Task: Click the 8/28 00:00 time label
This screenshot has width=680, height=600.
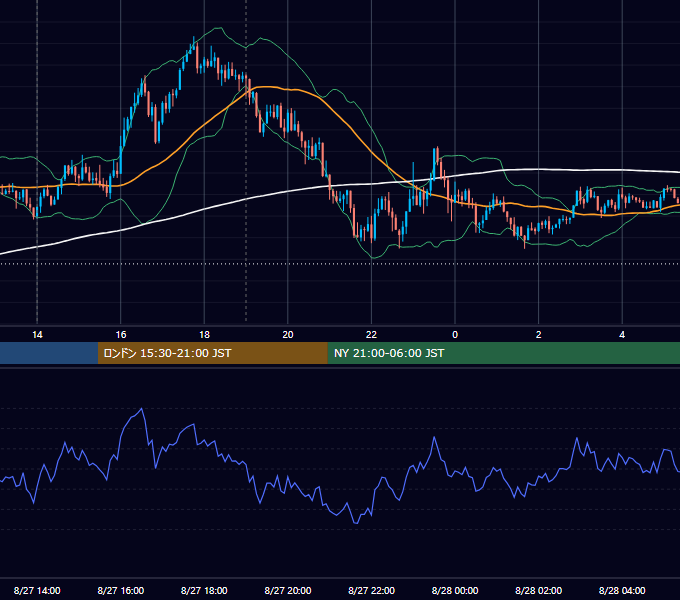Action: [x=455, y=590]
